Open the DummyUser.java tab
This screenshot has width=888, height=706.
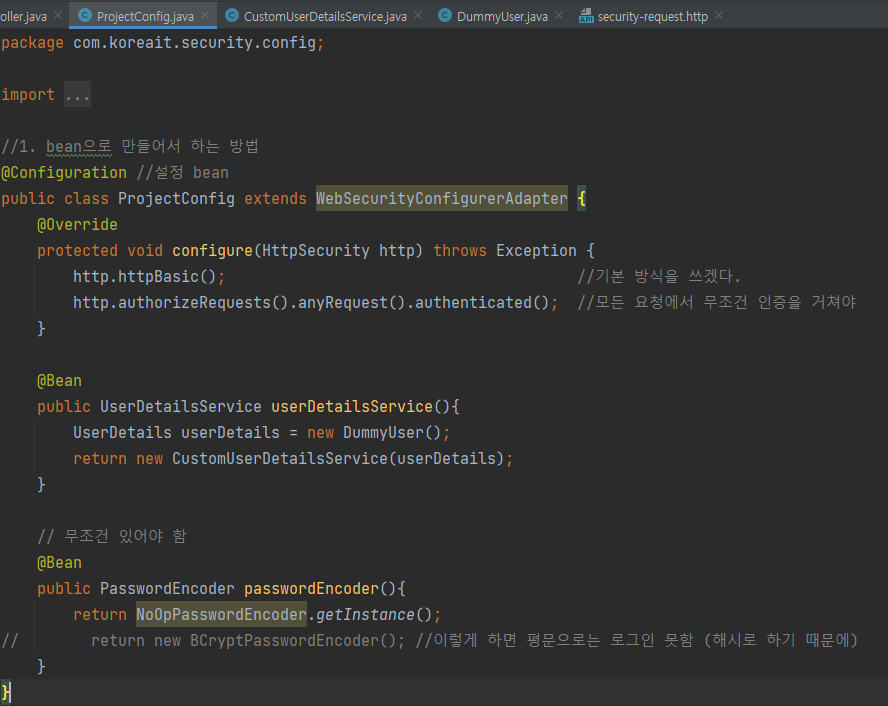[x=502, y=16]
